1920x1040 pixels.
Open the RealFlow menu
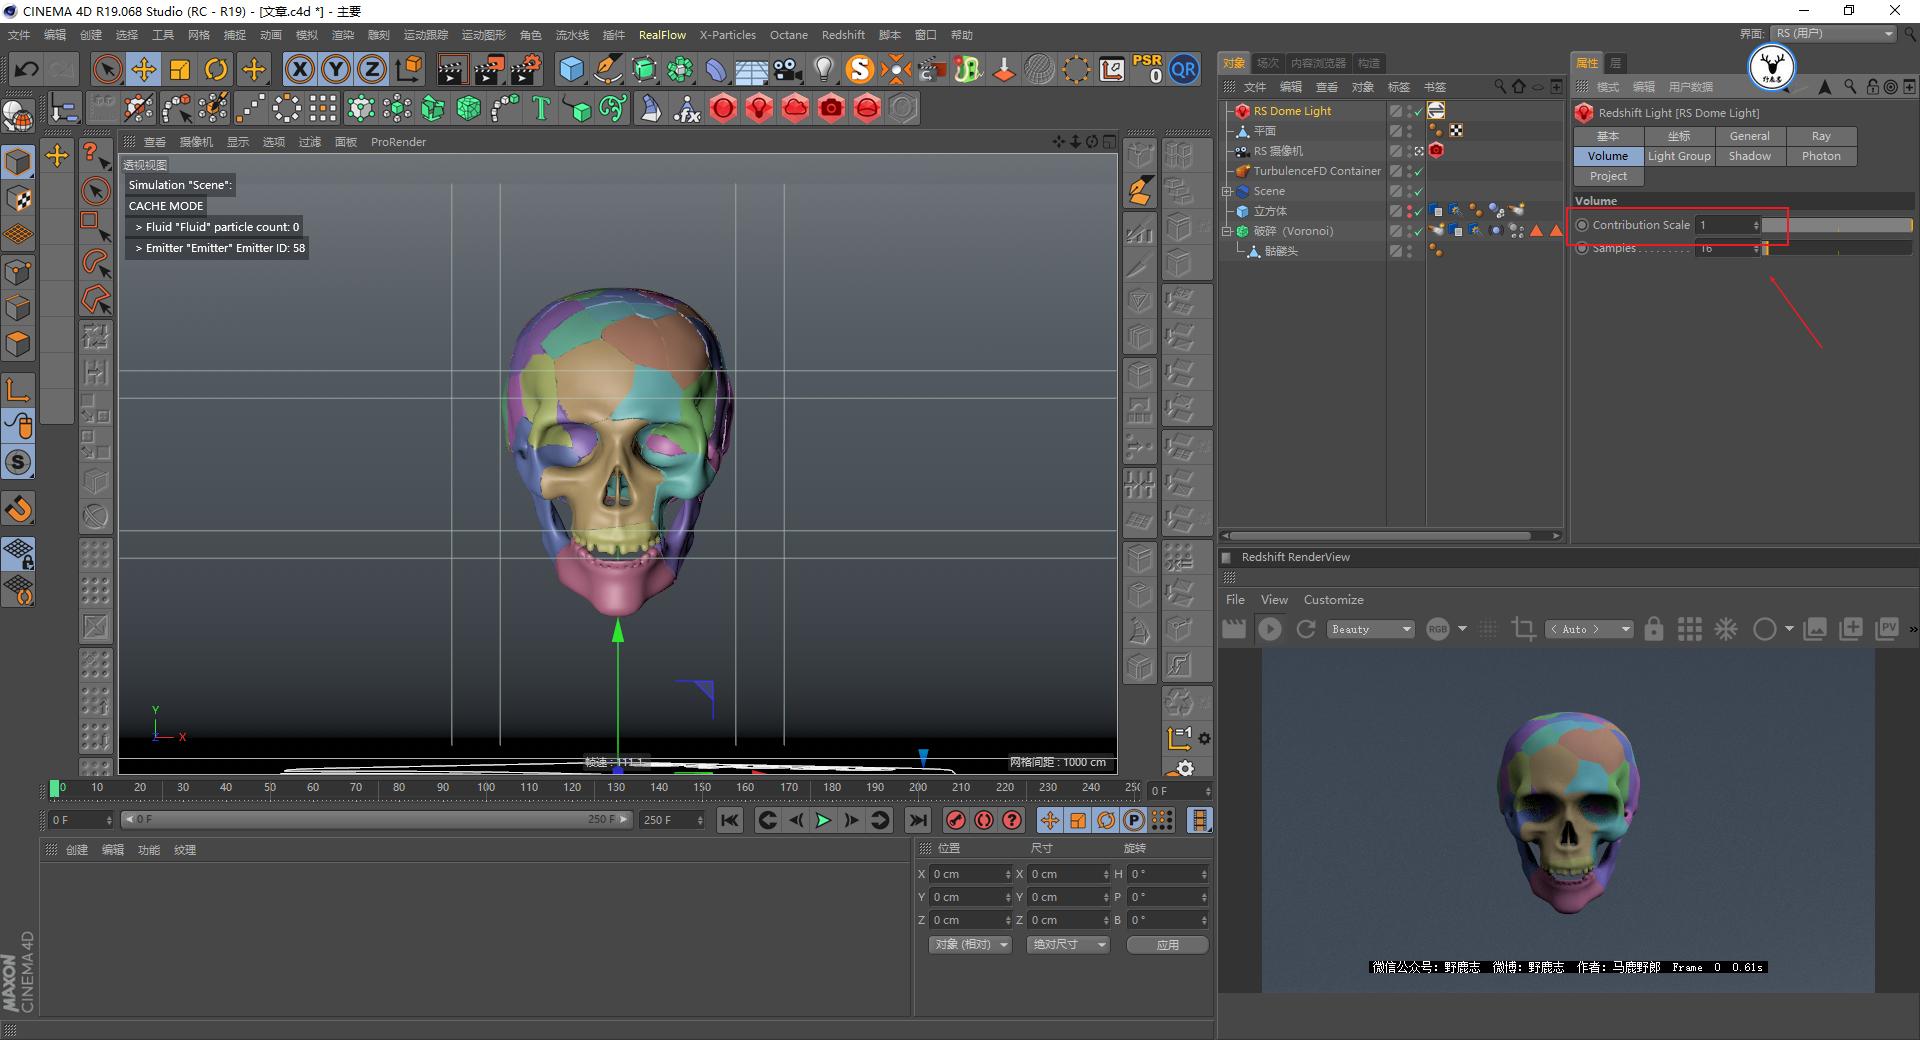coord(662,34)
